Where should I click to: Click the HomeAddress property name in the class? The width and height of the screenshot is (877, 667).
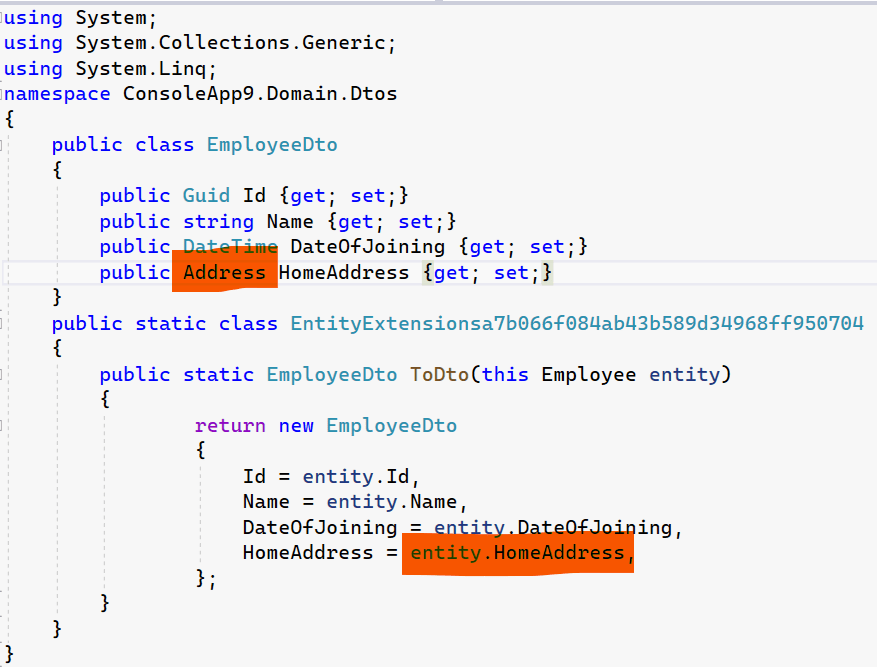[x=344, y=273]
